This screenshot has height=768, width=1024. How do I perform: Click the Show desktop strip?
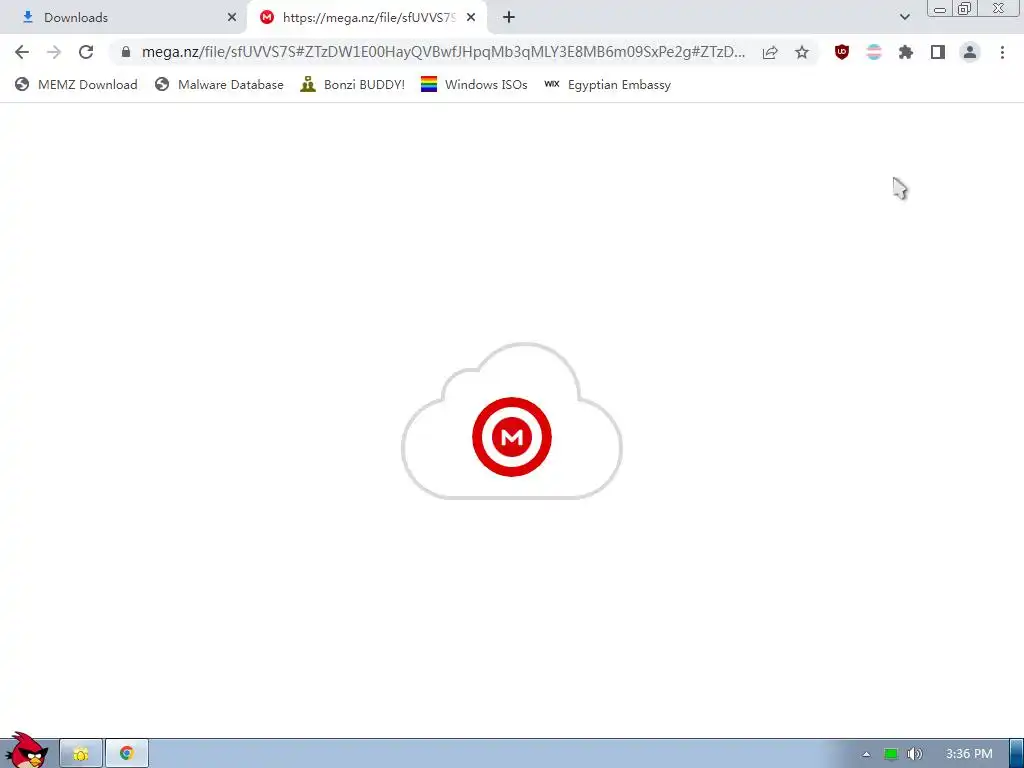(1017, 754)
